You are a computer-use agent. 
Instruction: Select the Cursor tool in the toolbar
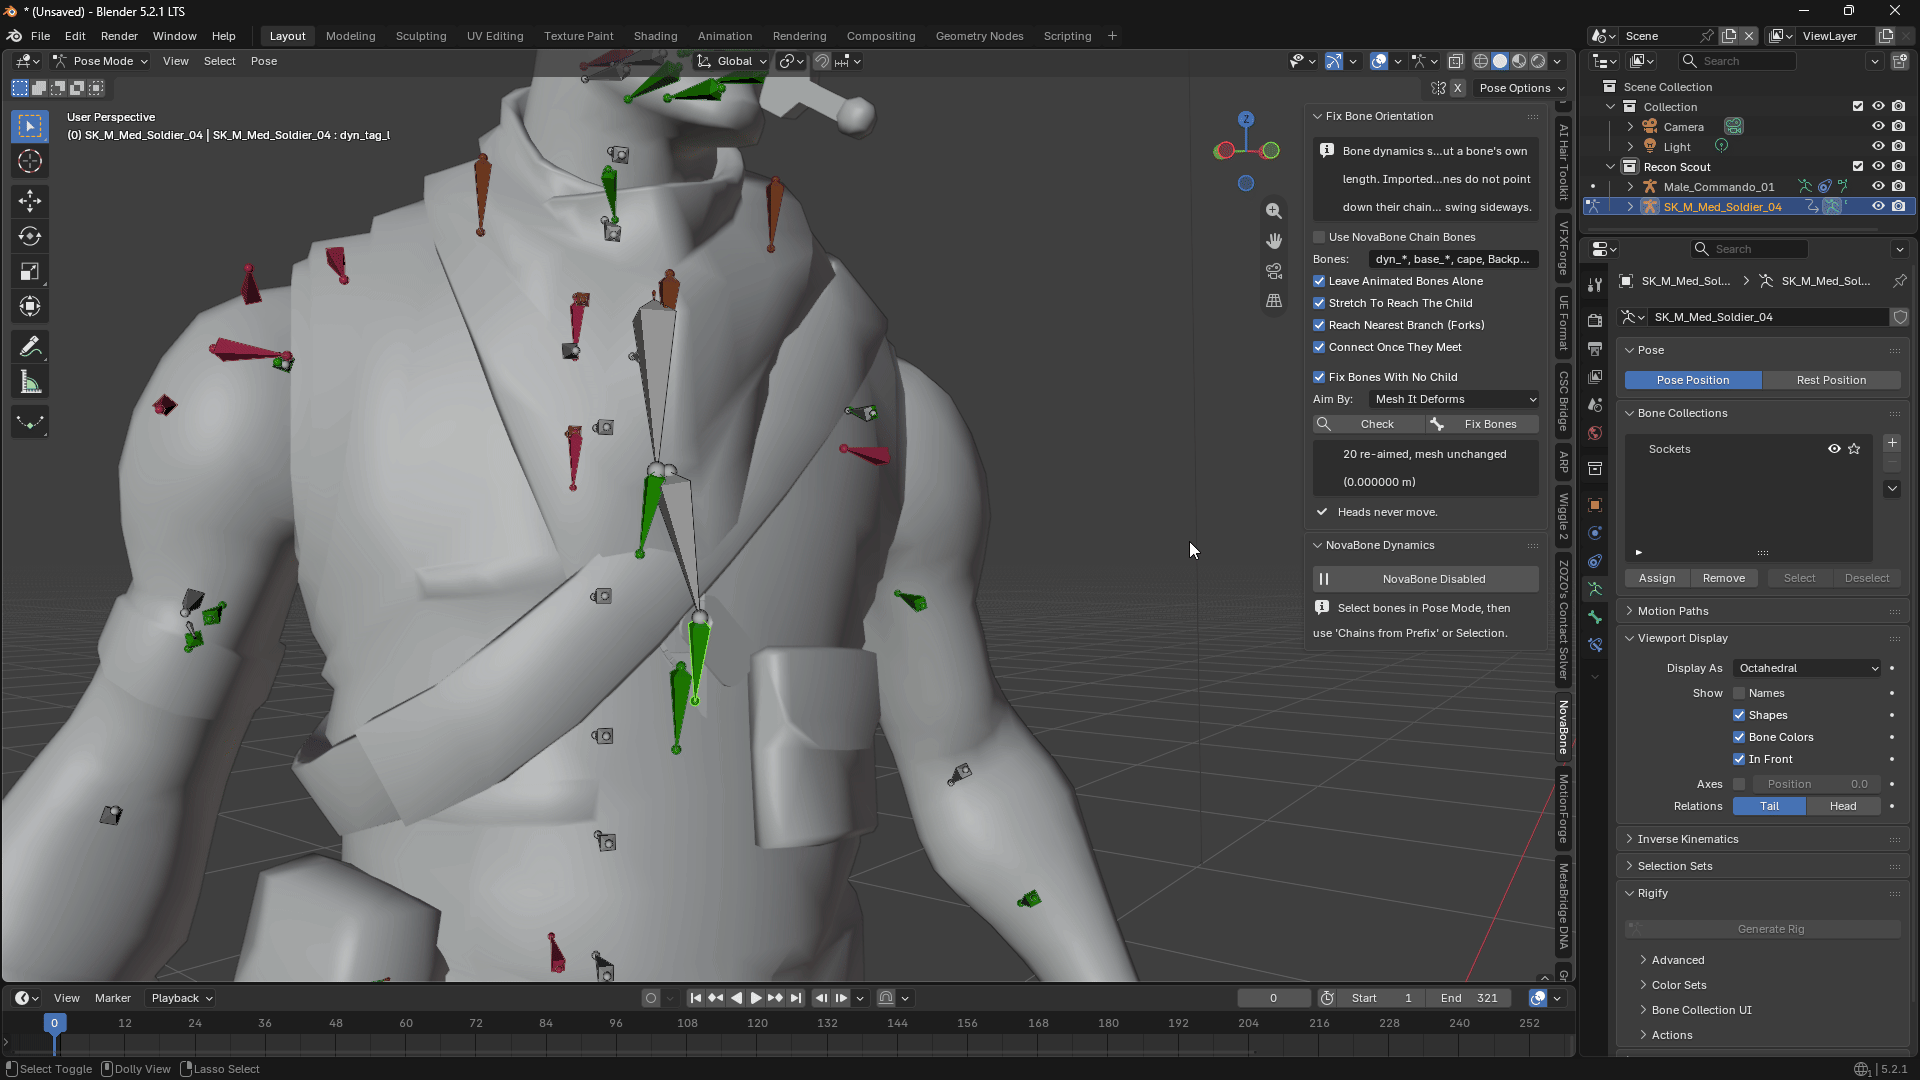[x=30, y=162]
